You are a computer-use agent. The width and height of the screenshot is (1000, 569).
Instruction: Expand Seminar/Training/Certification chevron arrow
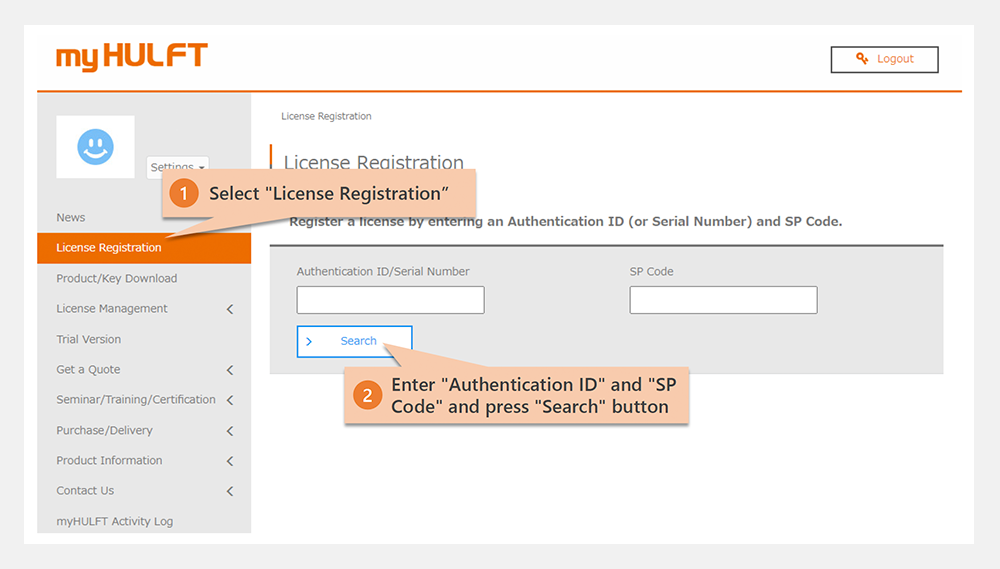(230, 400)
